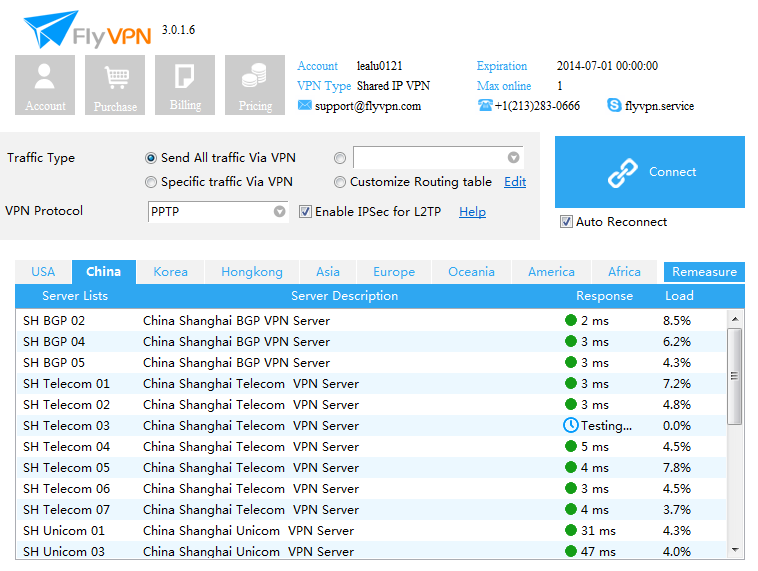
Task: Click the Connect button
Action: (x=650, y=172)
